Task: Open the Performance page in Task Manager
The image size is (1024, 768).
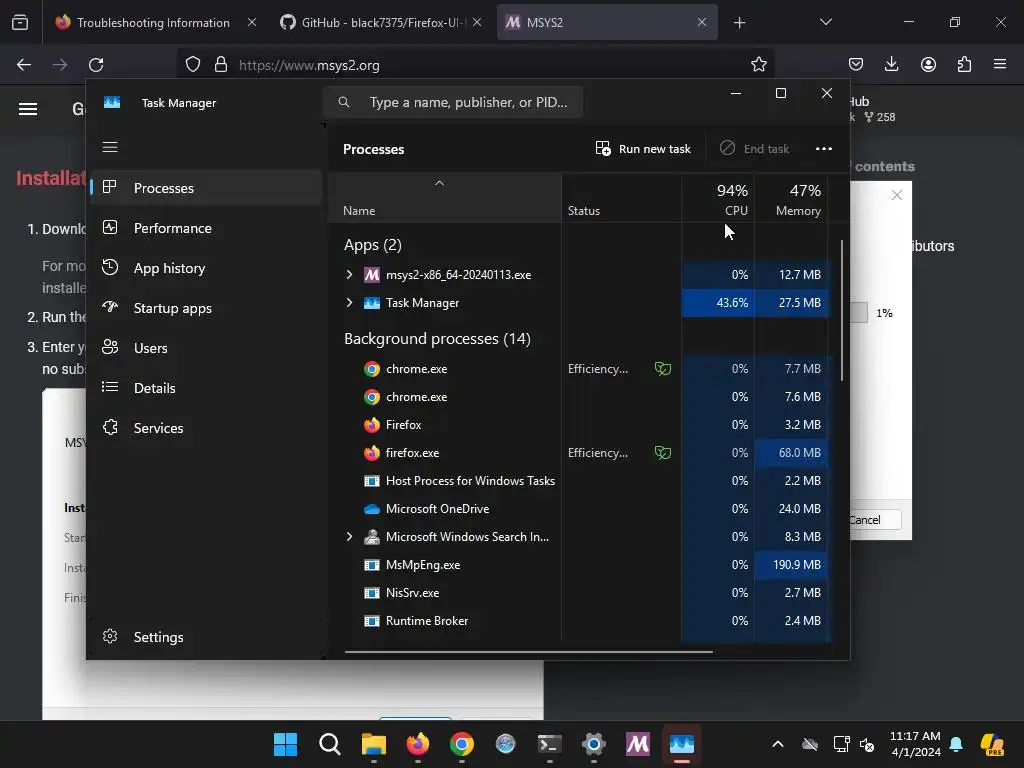Action: 206,228
